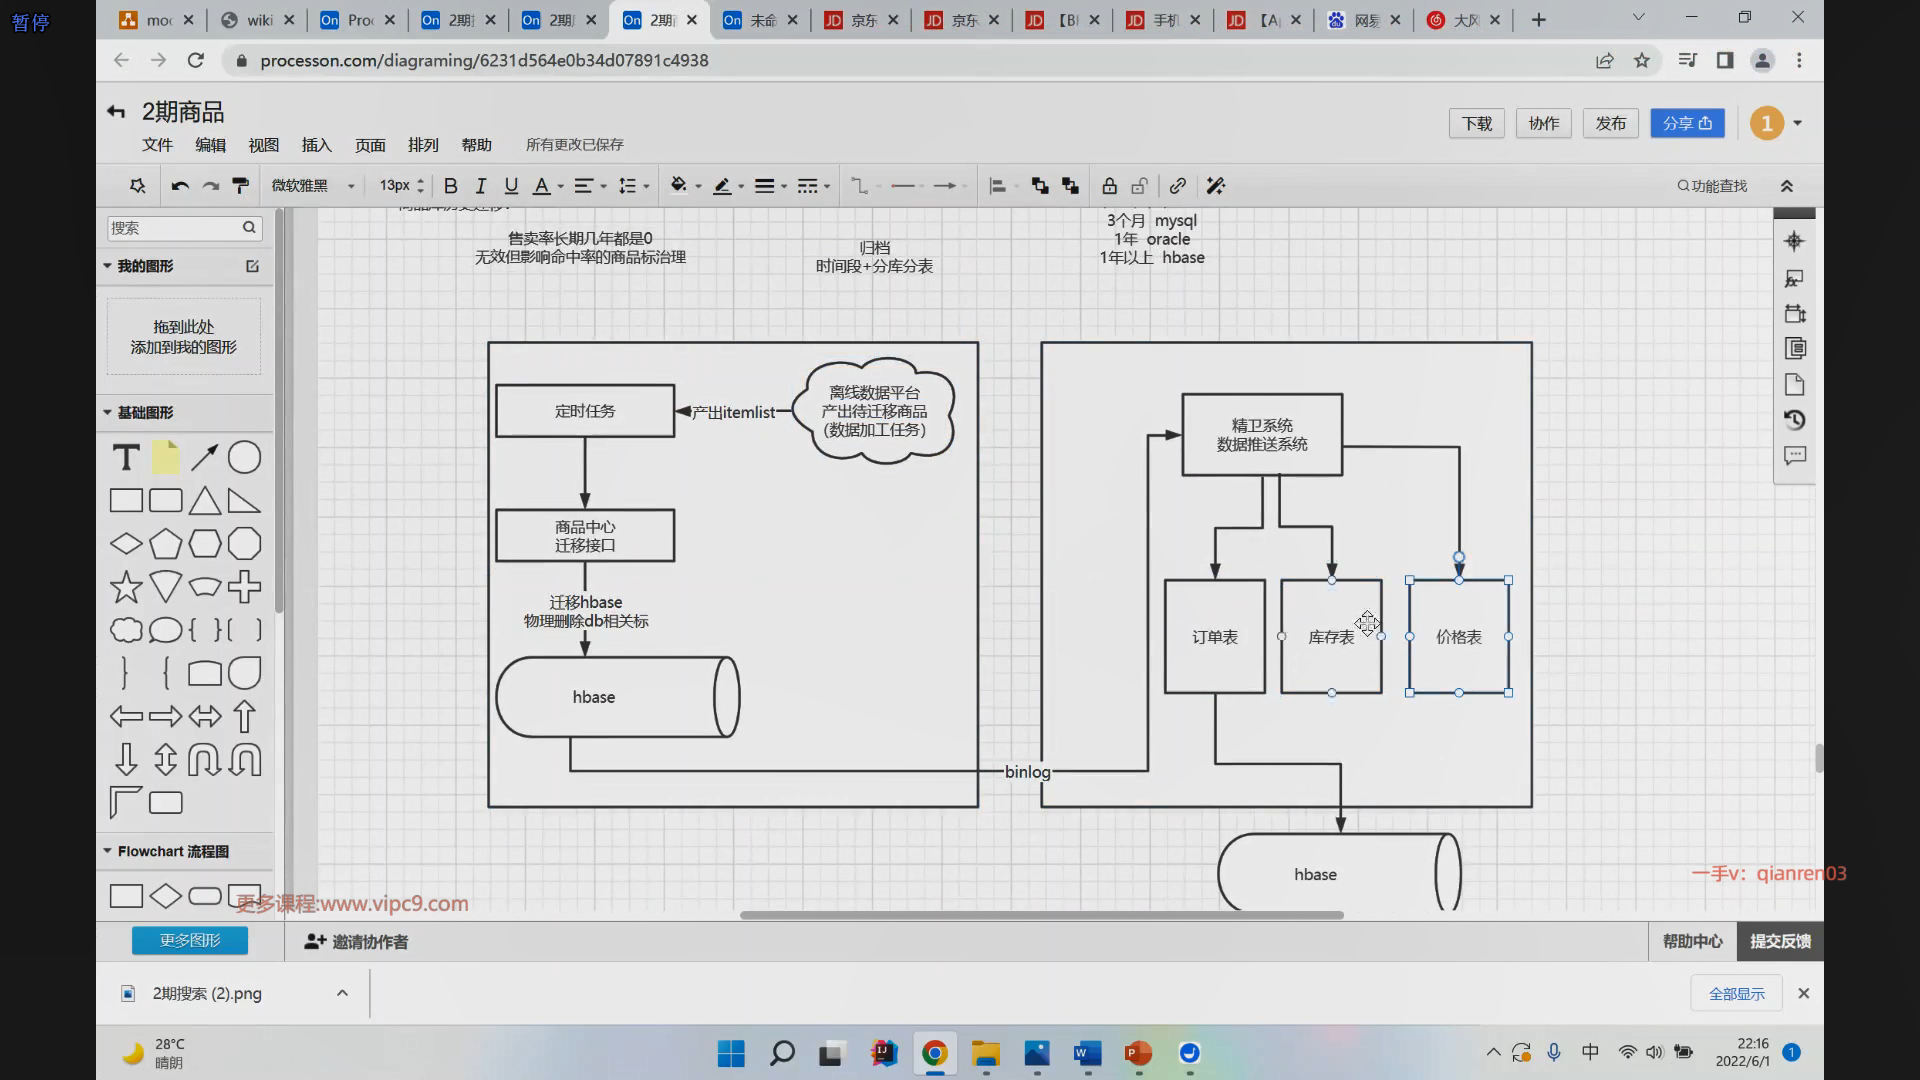
Task: Toggle italic formatting
Action: [481, 186]
